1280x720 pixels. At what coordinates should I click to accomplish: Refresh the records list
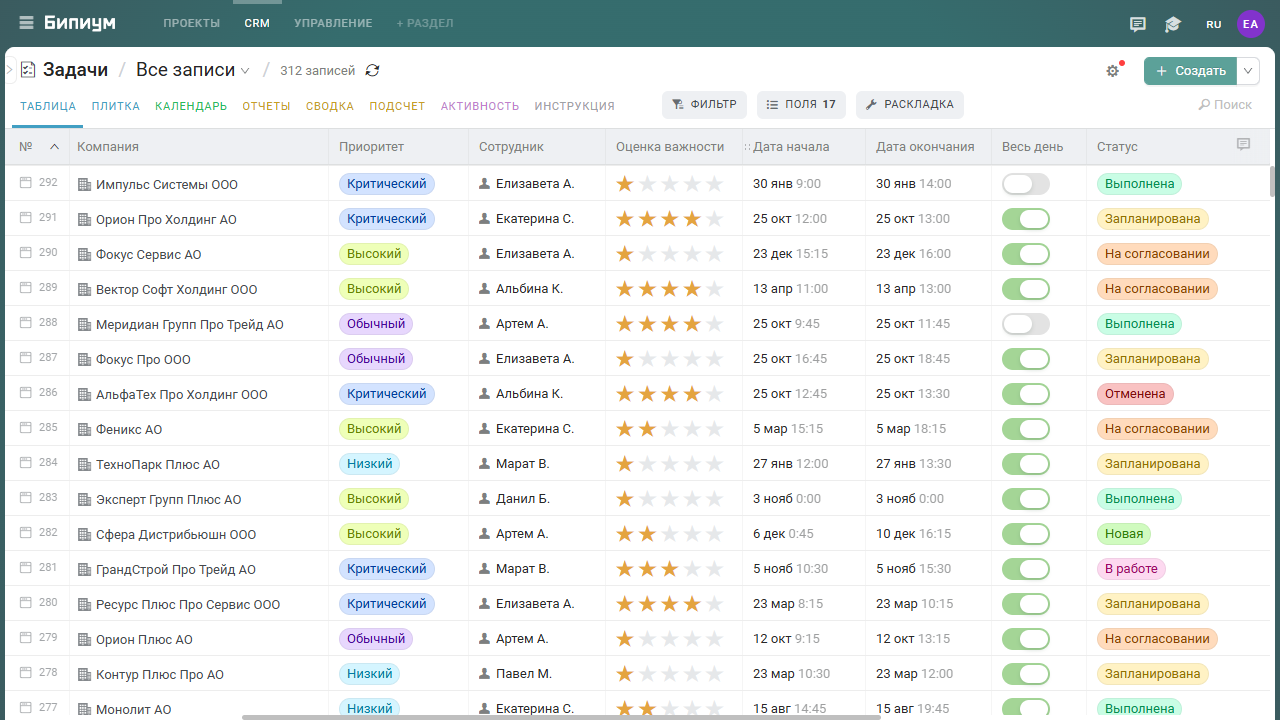373,70
